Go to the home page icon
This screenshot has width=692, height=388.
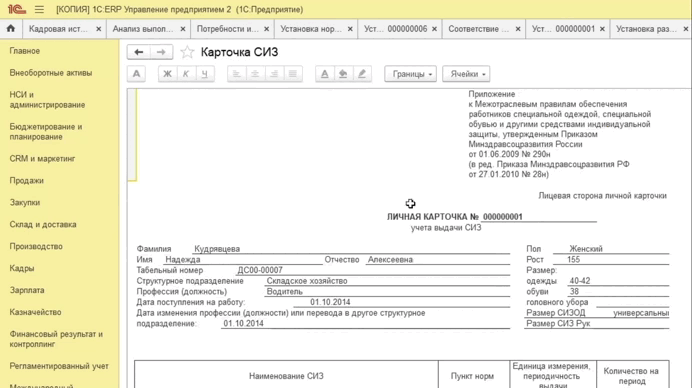point(11,29)
